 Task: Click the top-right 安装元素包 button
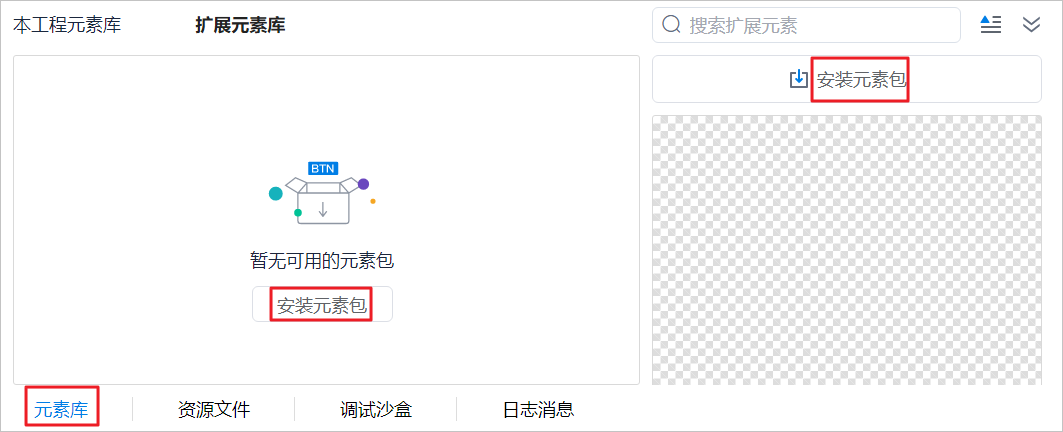[847, 79]
